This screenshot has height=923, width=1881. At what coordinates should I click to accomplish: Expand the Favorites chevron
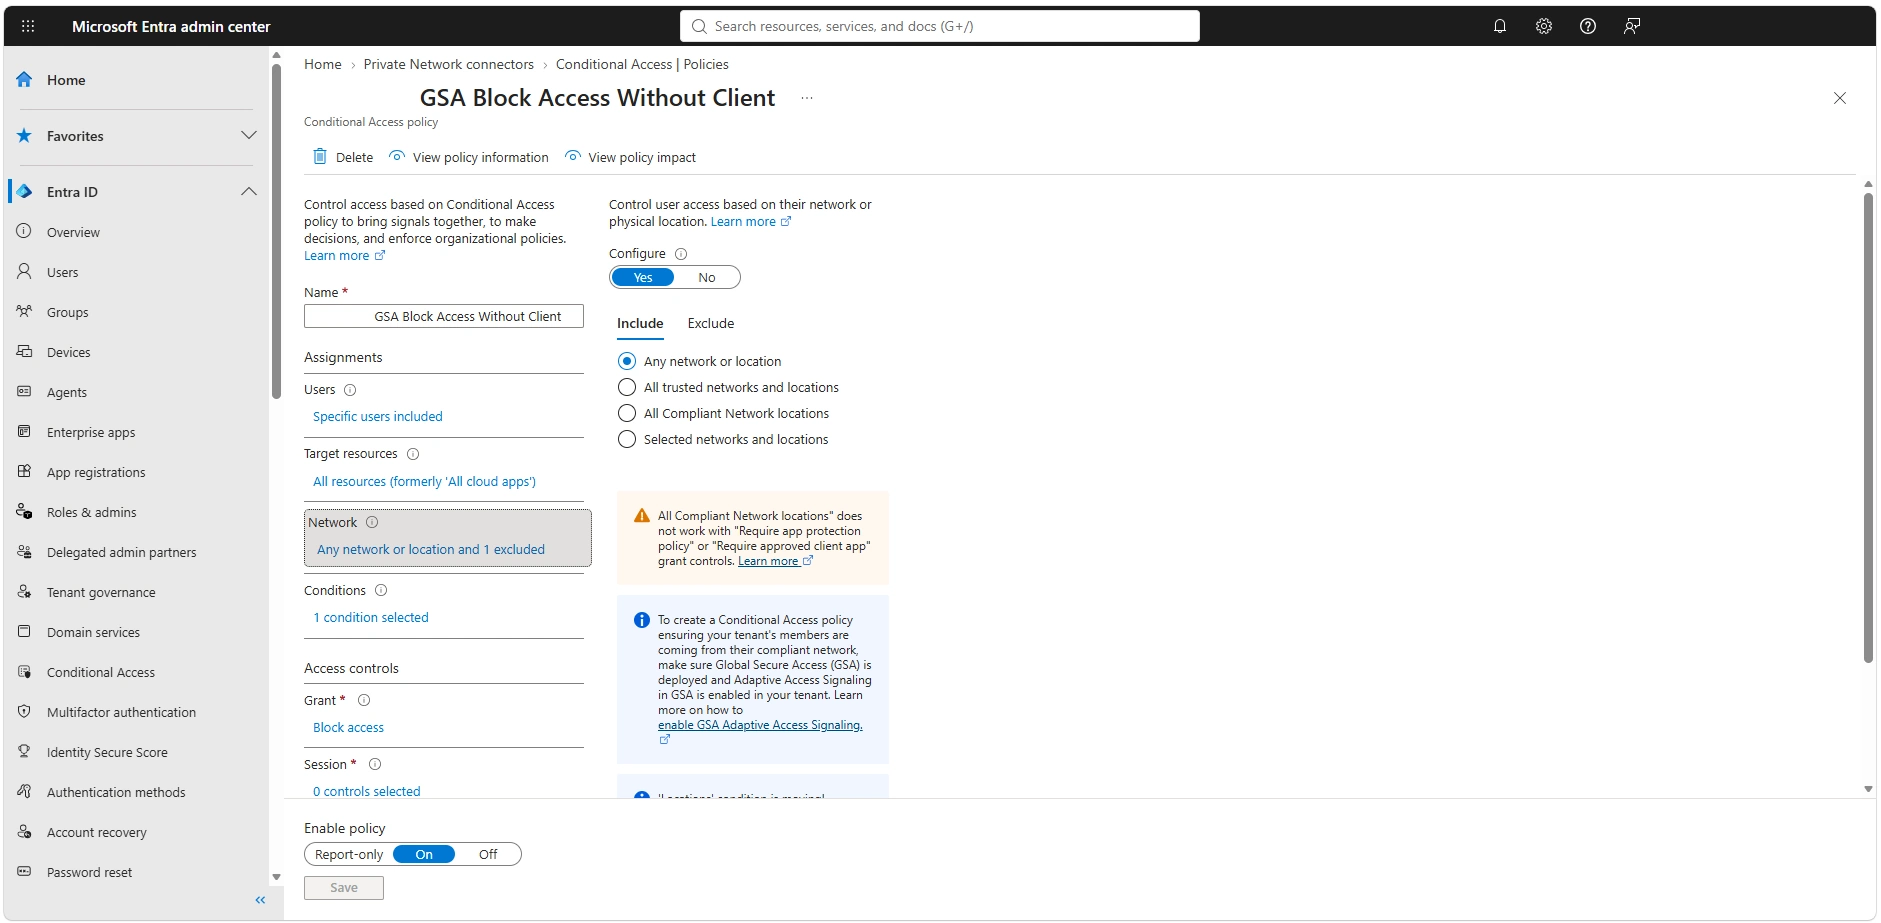(249, 135)
